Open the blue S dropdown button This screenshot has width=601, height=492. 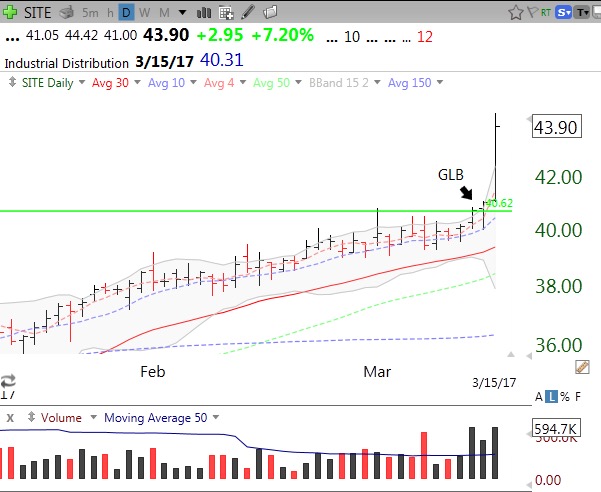pyautogui.click(x=564, y=13)
